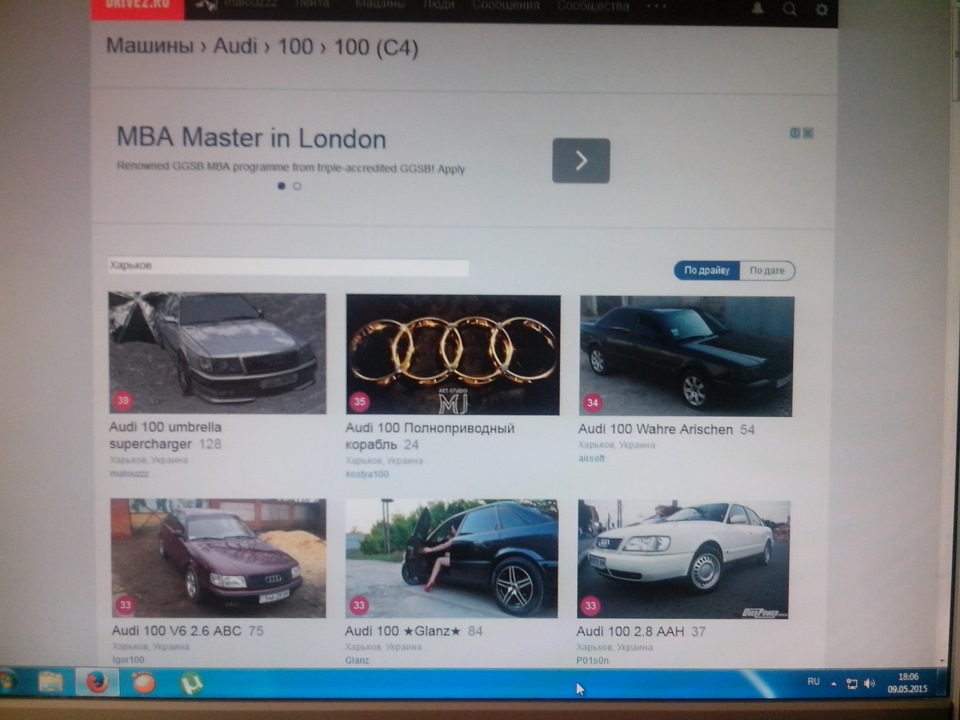The height and width of the screenshot is (720, 960).
Task: Open the site search magnifier icon
Action: pos(790,8)
